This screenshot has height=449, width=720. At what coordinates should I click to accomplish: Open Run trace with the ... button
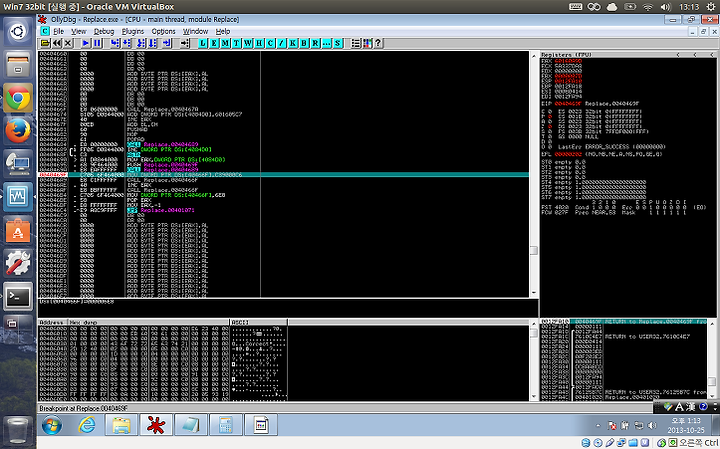point(326,43)
